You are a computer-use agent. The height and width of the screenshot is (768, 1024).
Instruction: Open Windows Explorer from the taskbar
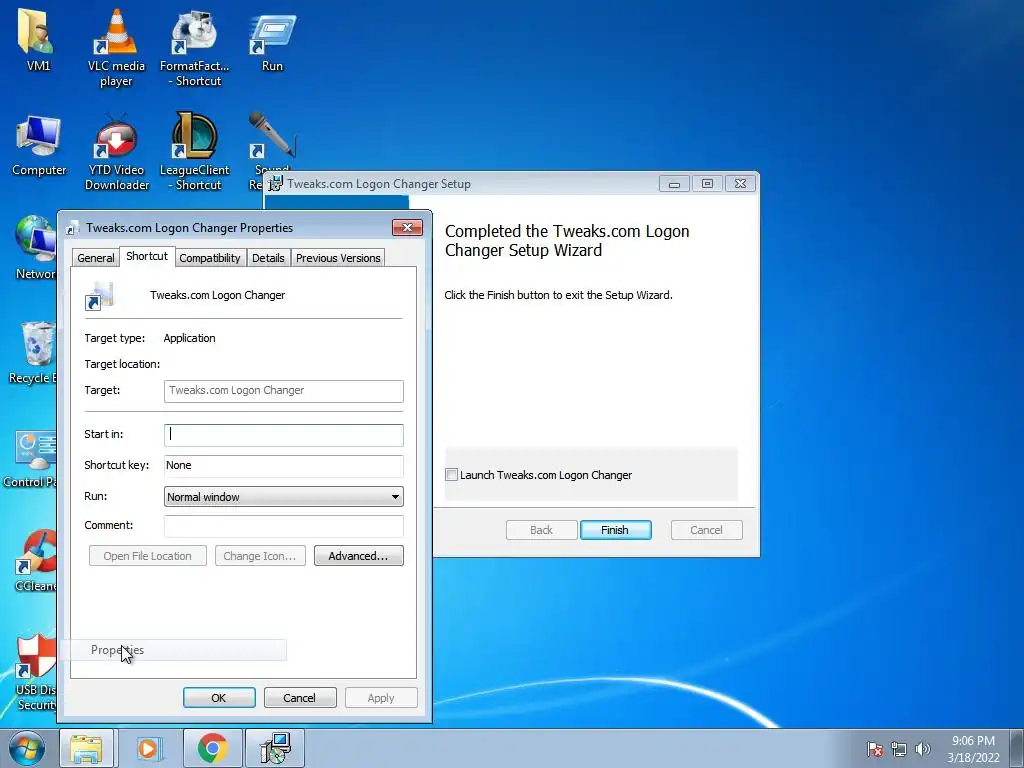tap(86, 748)
